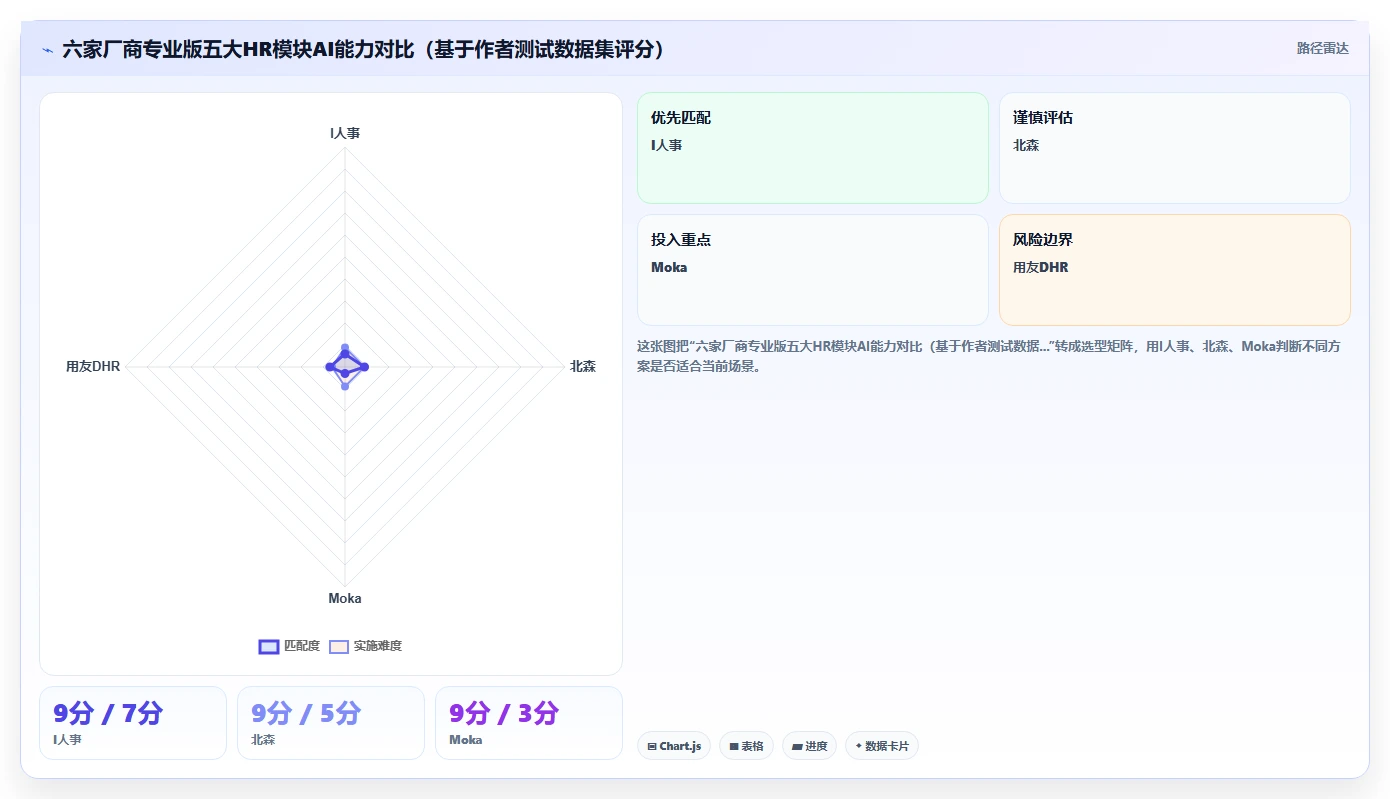Image resolution: width=1390 pixels, height=799 pixels.
Task: Click the 路径雷达 label
Action: (x=1323, y=48)
